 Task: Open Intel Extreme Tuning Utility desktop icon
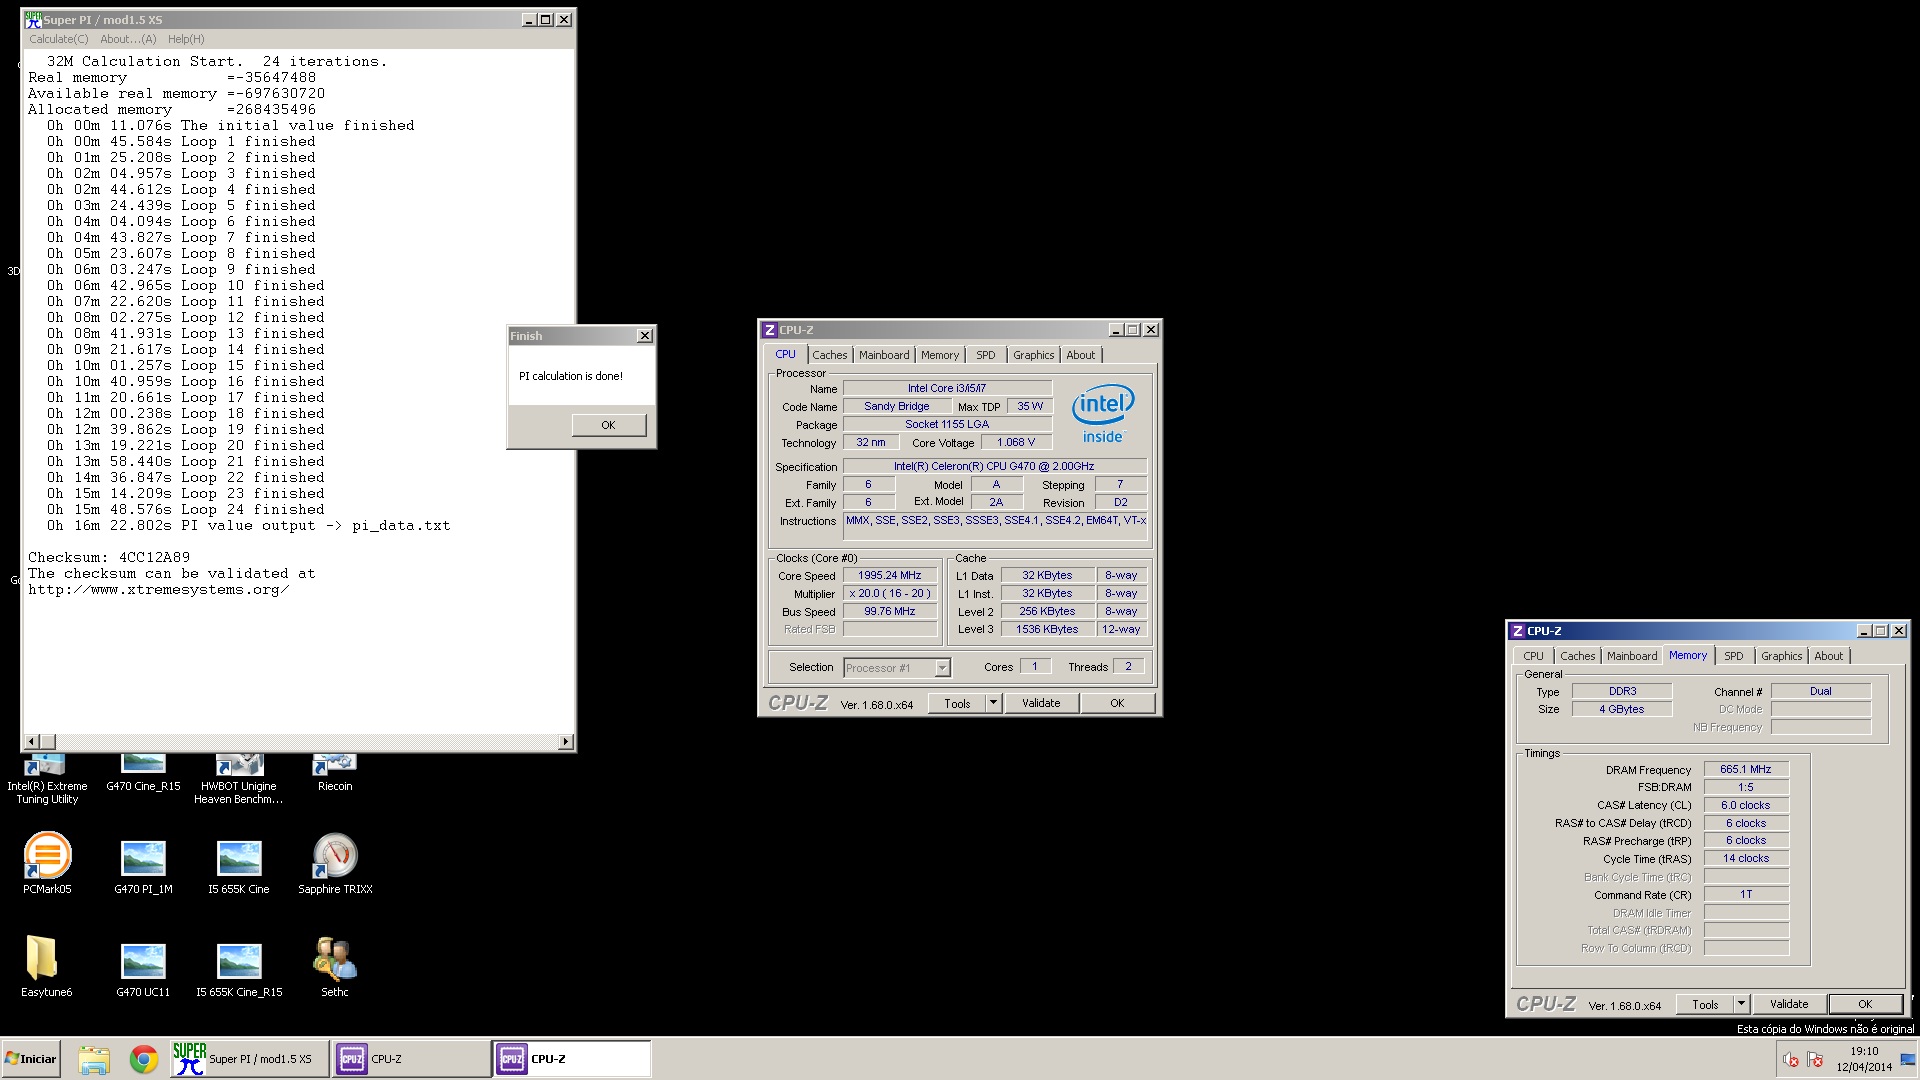[x=47, y=780]
